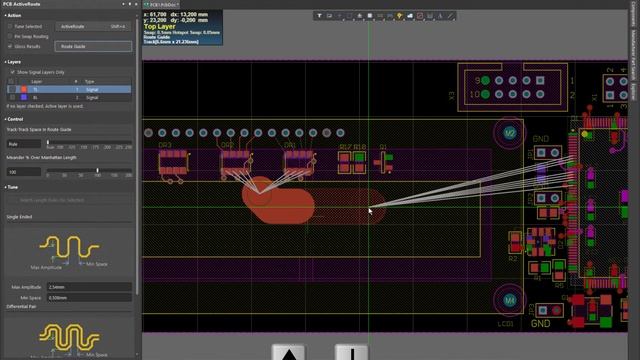Check the BL layer row checkbox
This screenshot has width=640, height=360.
[12, 98]
